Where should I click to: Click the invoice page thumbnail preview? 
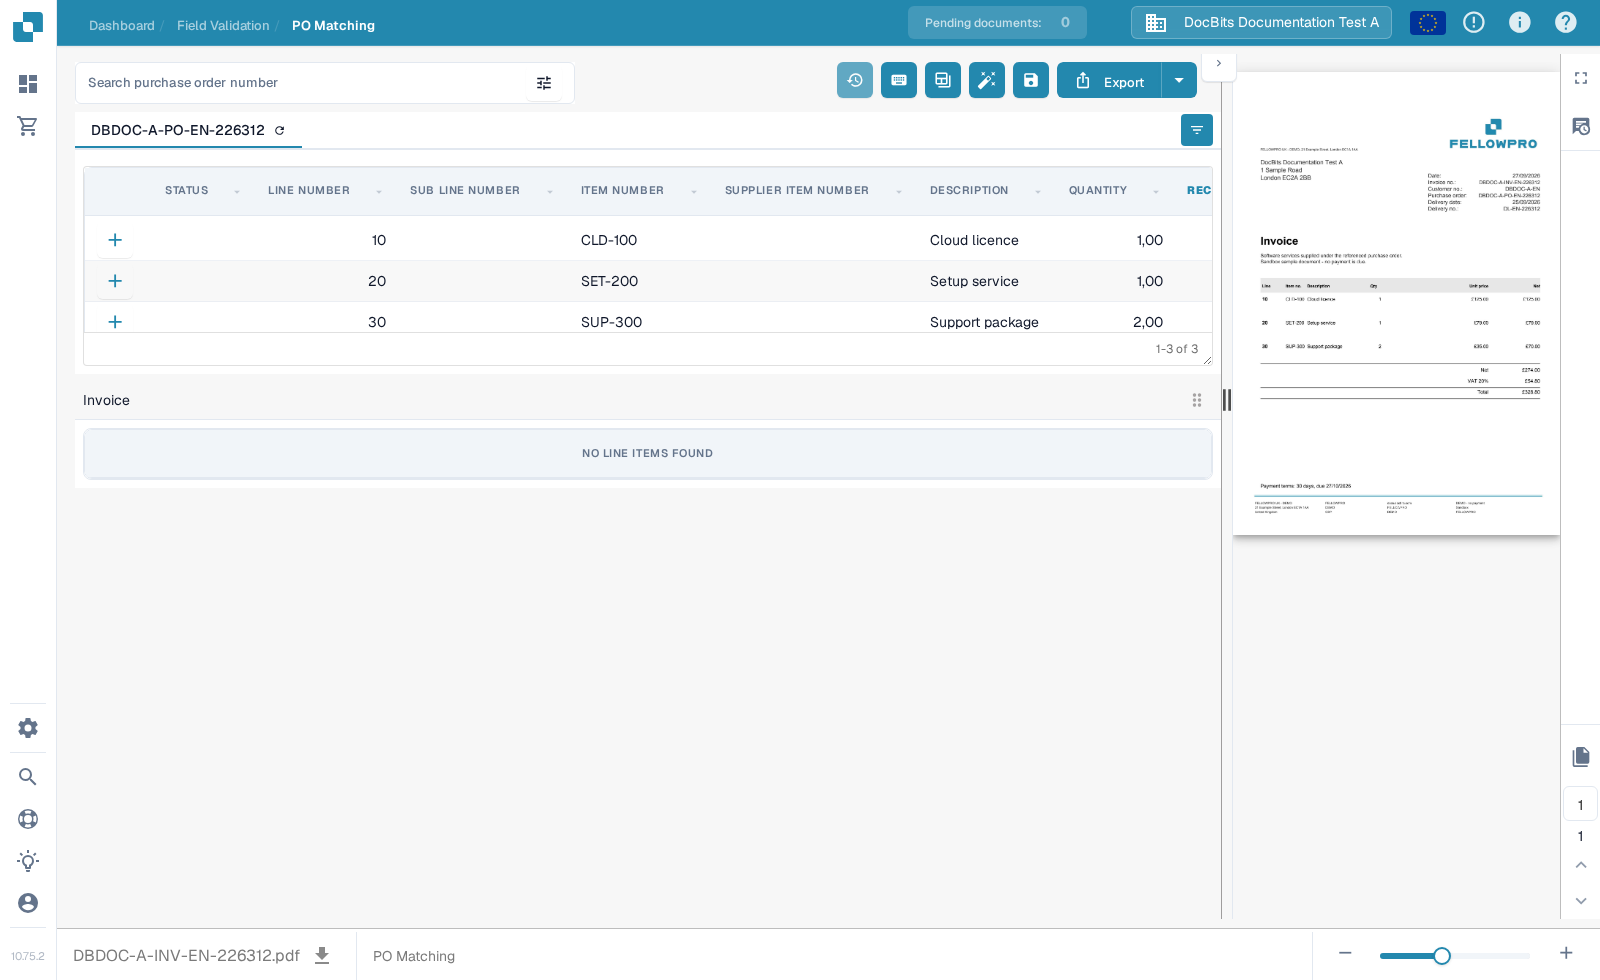(1396, 303)
